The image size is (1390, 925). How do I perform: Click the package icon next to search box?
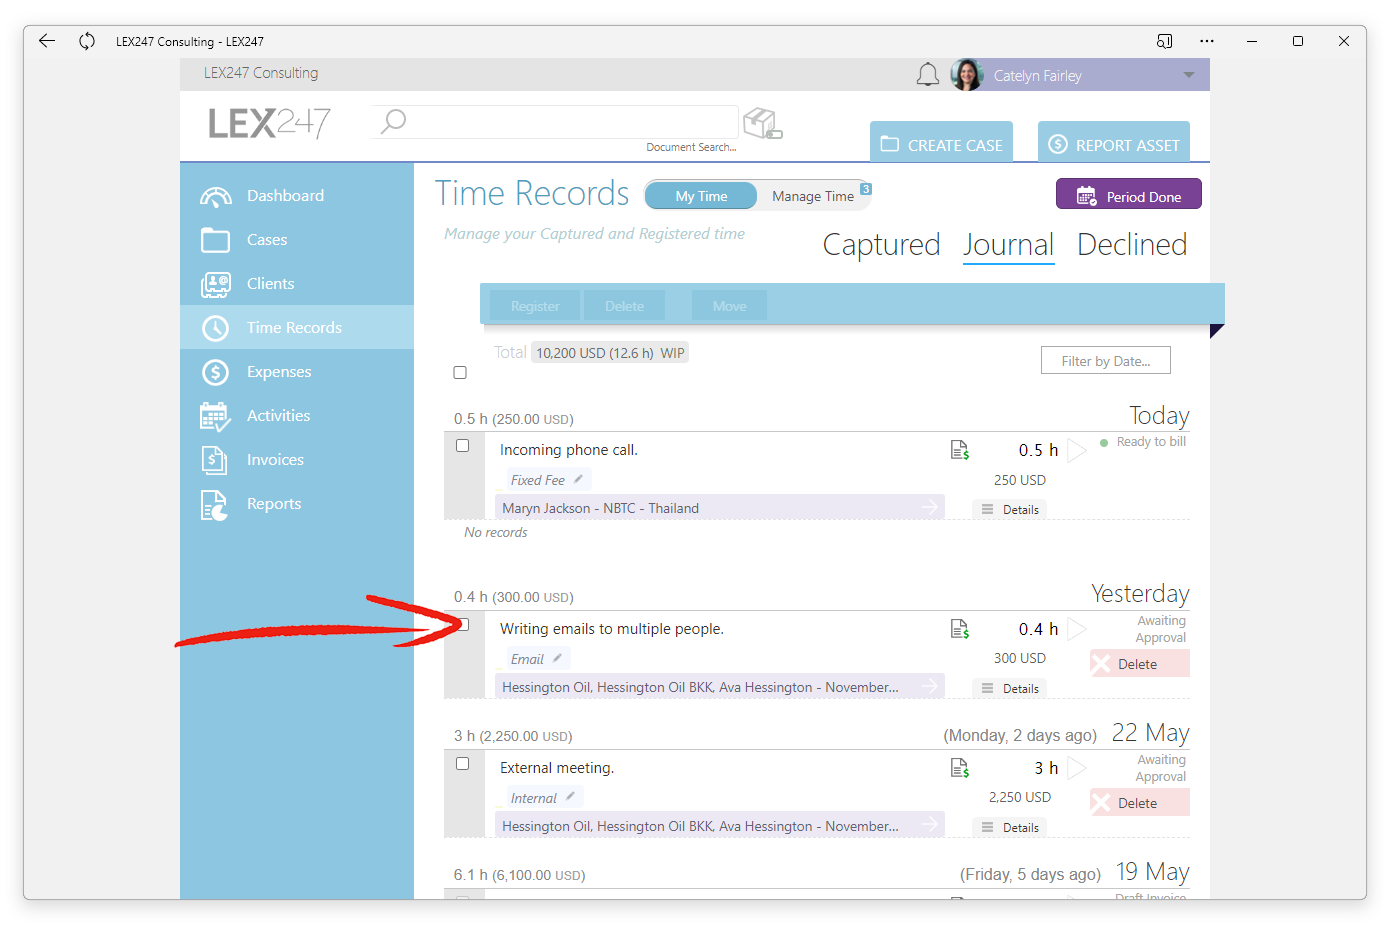tap(763, 124)
